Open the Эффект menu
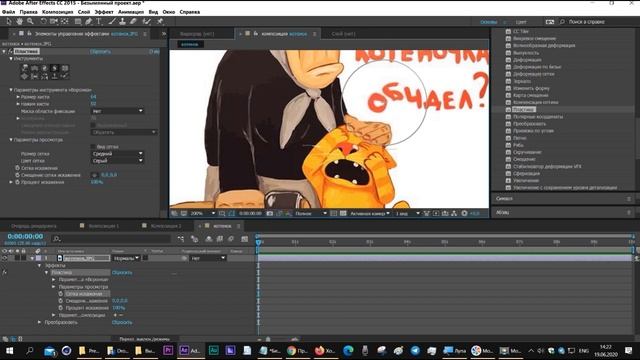The image size is (640, 360). point(104,12)
